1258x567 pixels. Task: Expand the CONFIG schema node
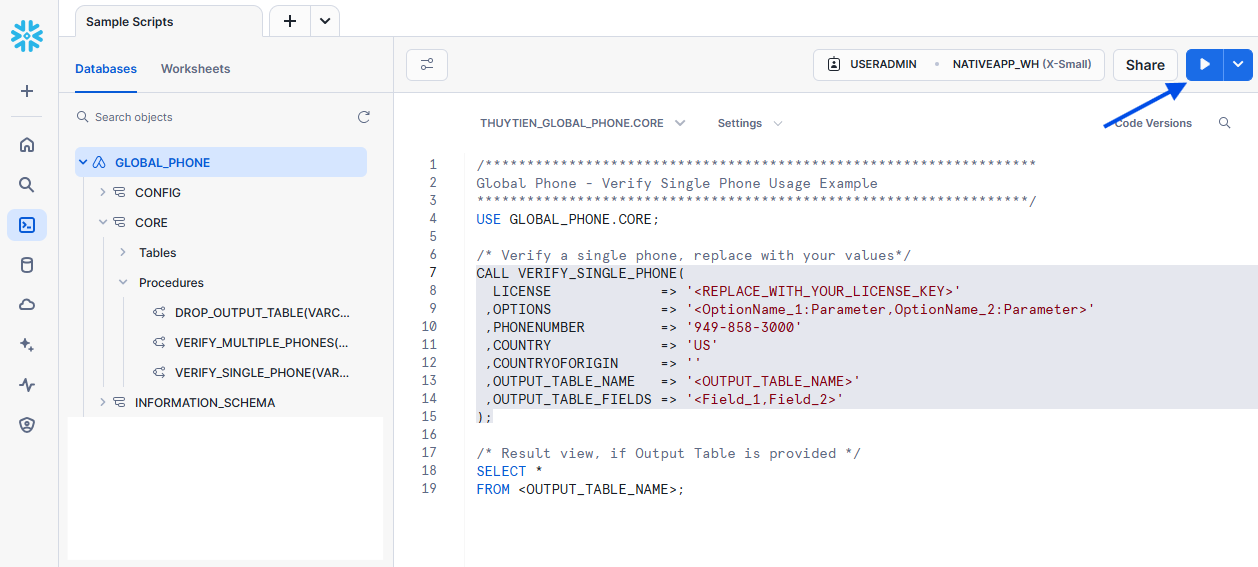pyautogui.click(x=102, y=193)
